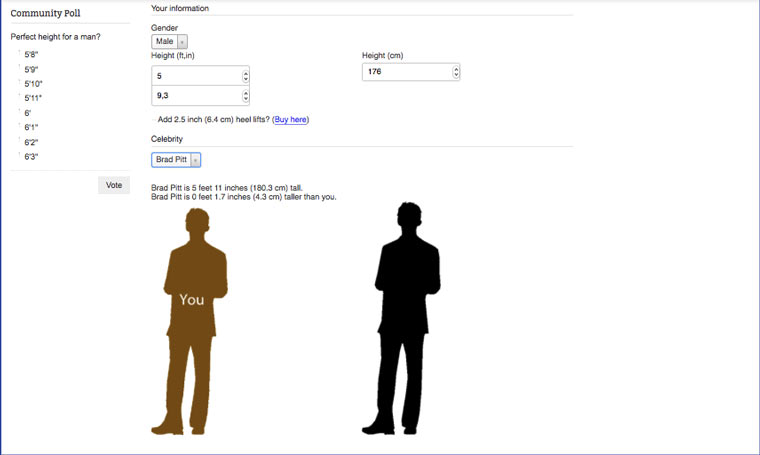Open the Gender dropdown set to Male
The width and height of the screenshot is (760, 455).
click(170, 42)
